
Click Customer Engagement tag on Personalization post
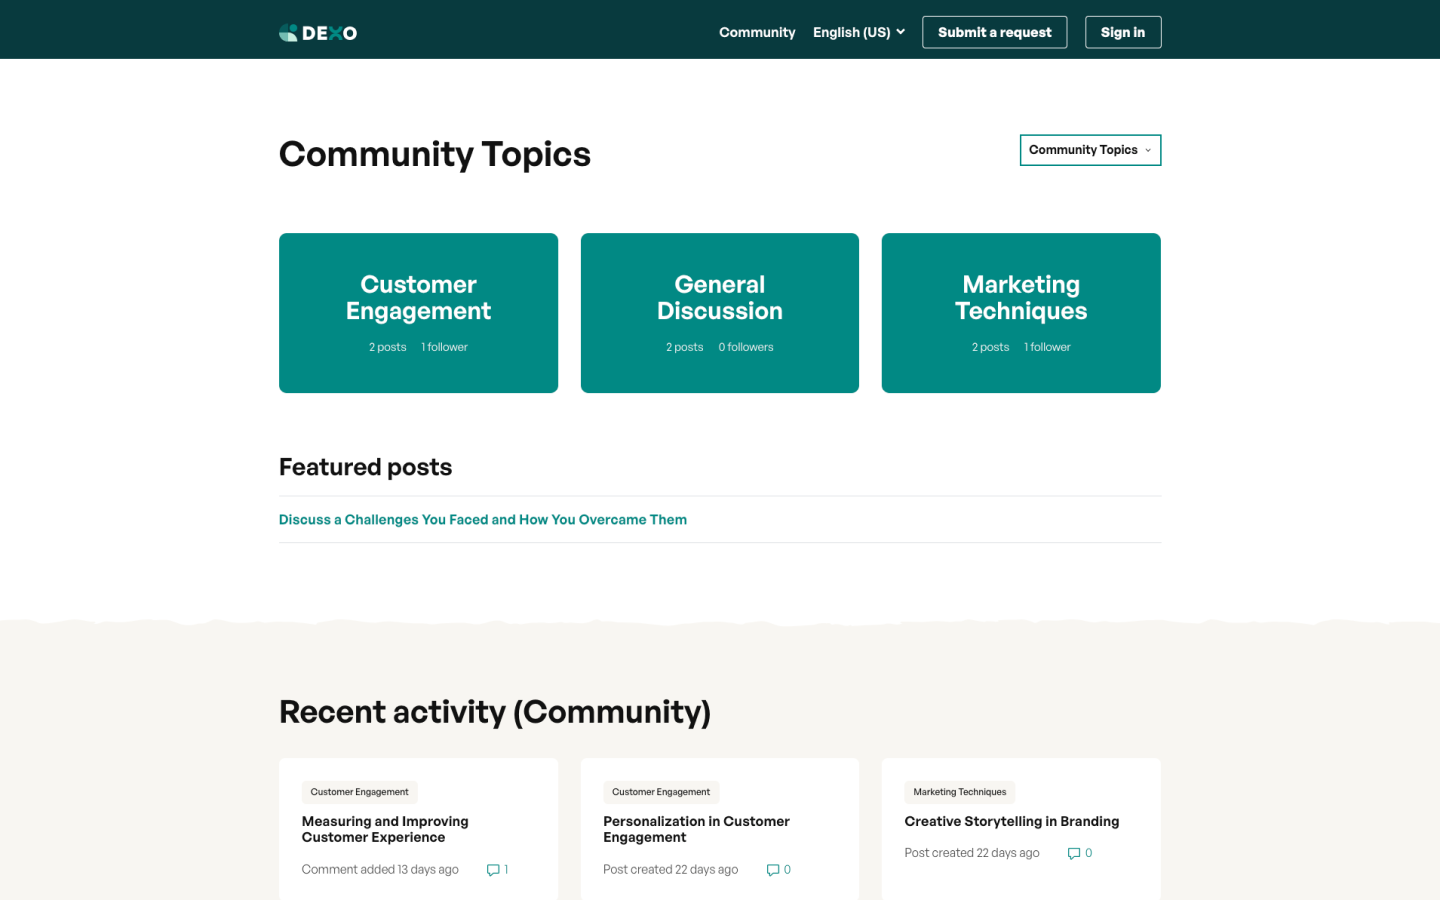tap(661, 792)
